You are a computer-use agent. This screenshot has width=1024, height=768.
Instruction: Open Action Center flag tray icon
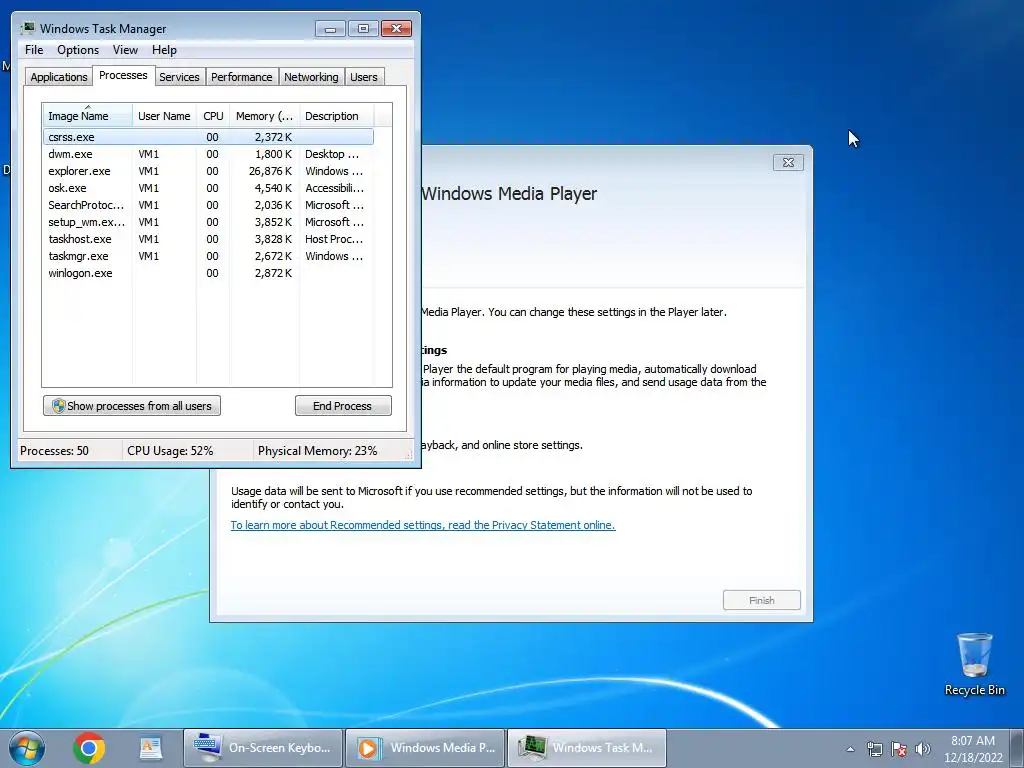[x=899, y=749]
